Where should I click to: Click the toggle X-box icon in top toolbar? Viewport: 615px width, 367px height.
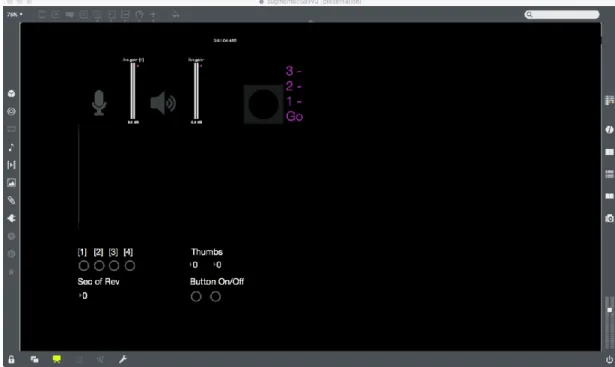[x=84, y=15]
